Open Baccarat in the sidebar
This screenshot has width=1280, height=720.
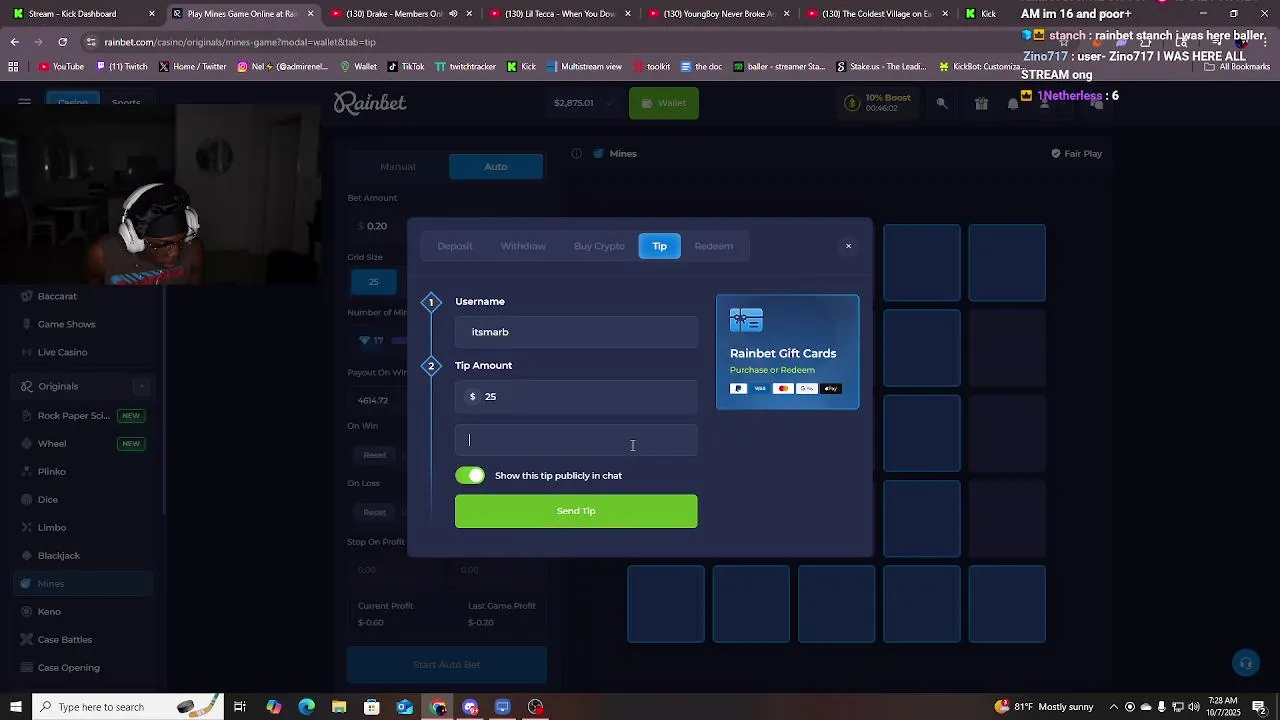pos(57,296)
